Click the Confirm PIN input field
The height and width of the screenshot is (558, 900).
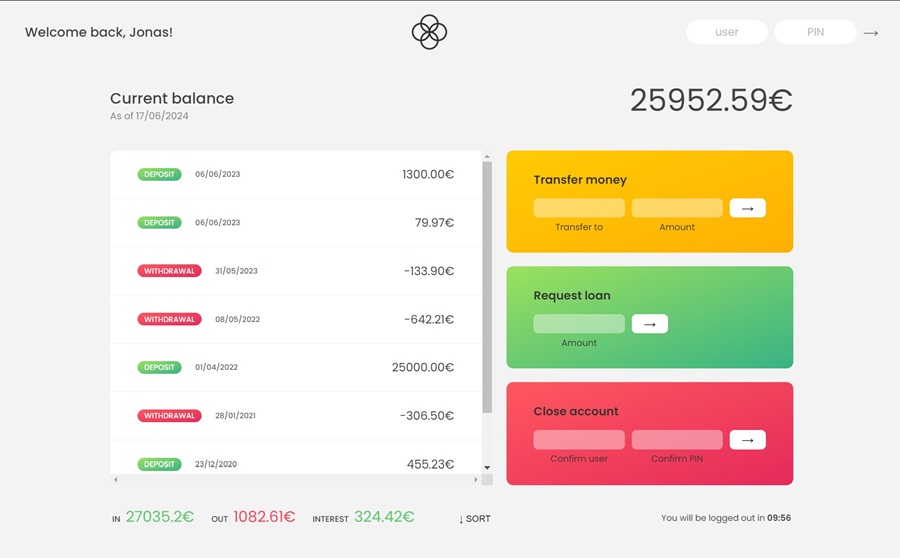pos(677,440)
